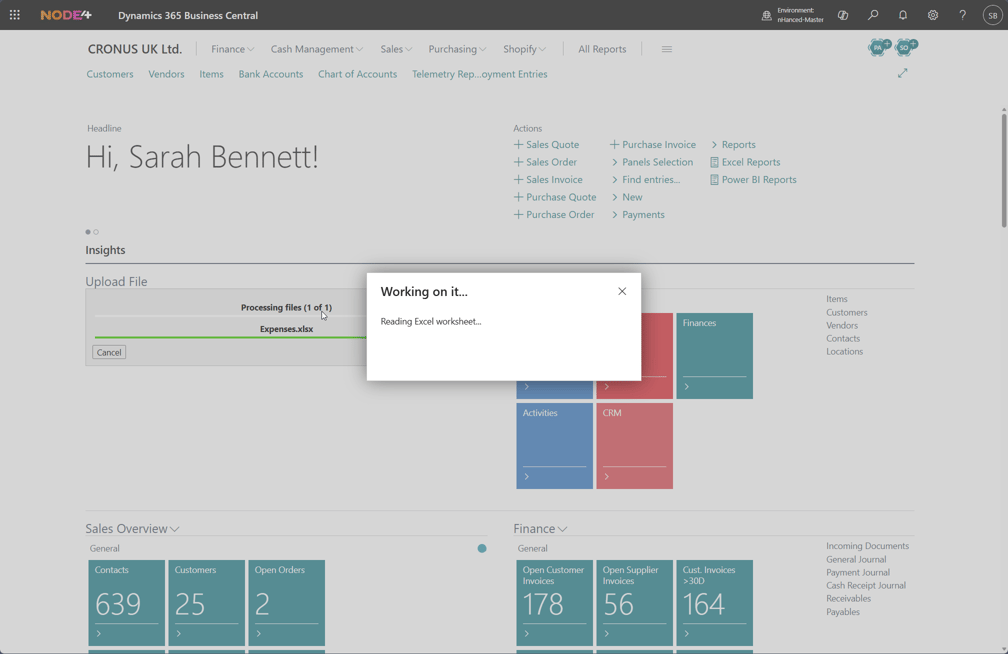This screenshot has height=654, width=1008.
Task: Click the arrow on the Contacts tile
Action: point(98,633)
